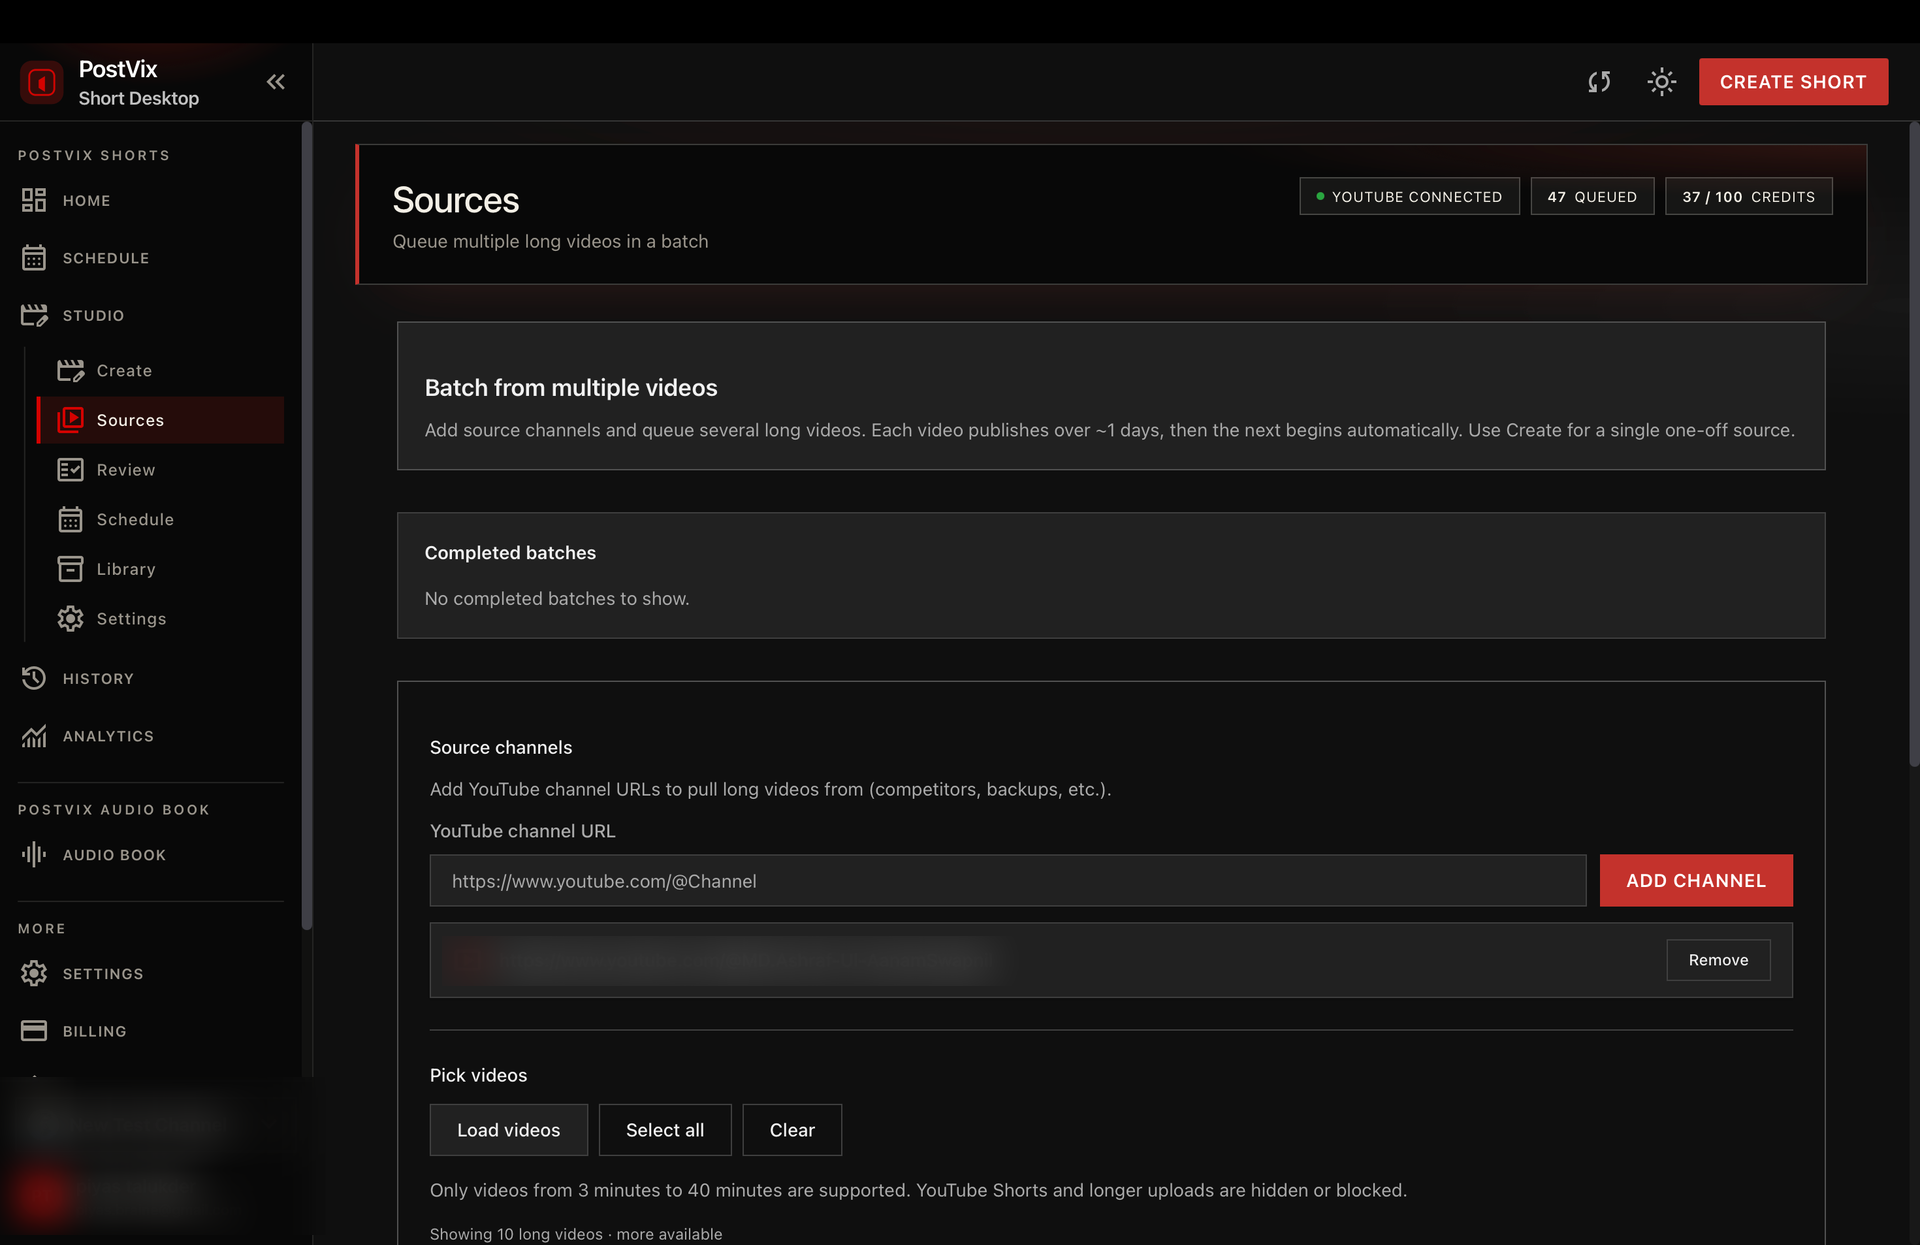Open the HOME menu item

tap(86, 201)
